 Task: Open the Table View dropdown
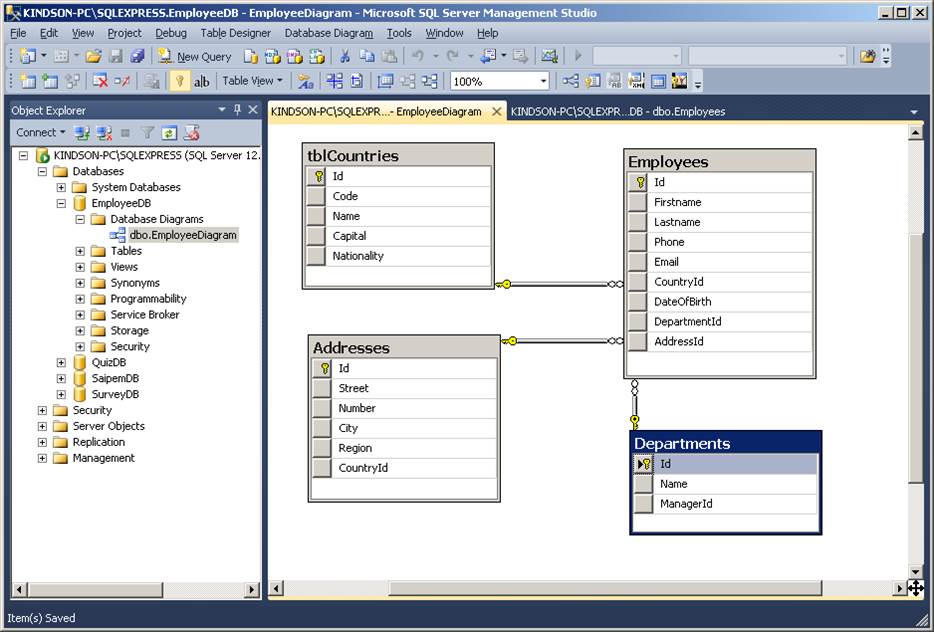pyautogui.click(x=251, y=81)
